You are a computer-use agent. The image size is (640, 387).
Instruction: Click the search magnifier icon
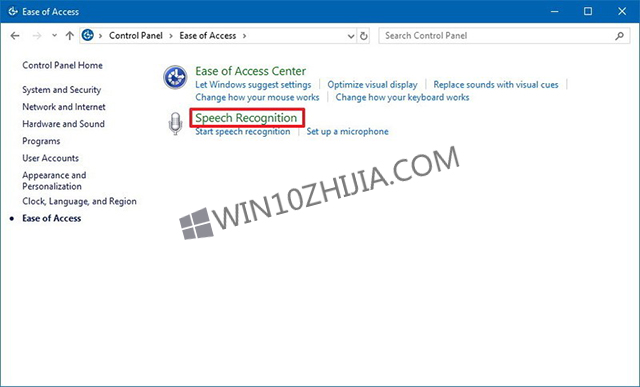click(620, 36)
